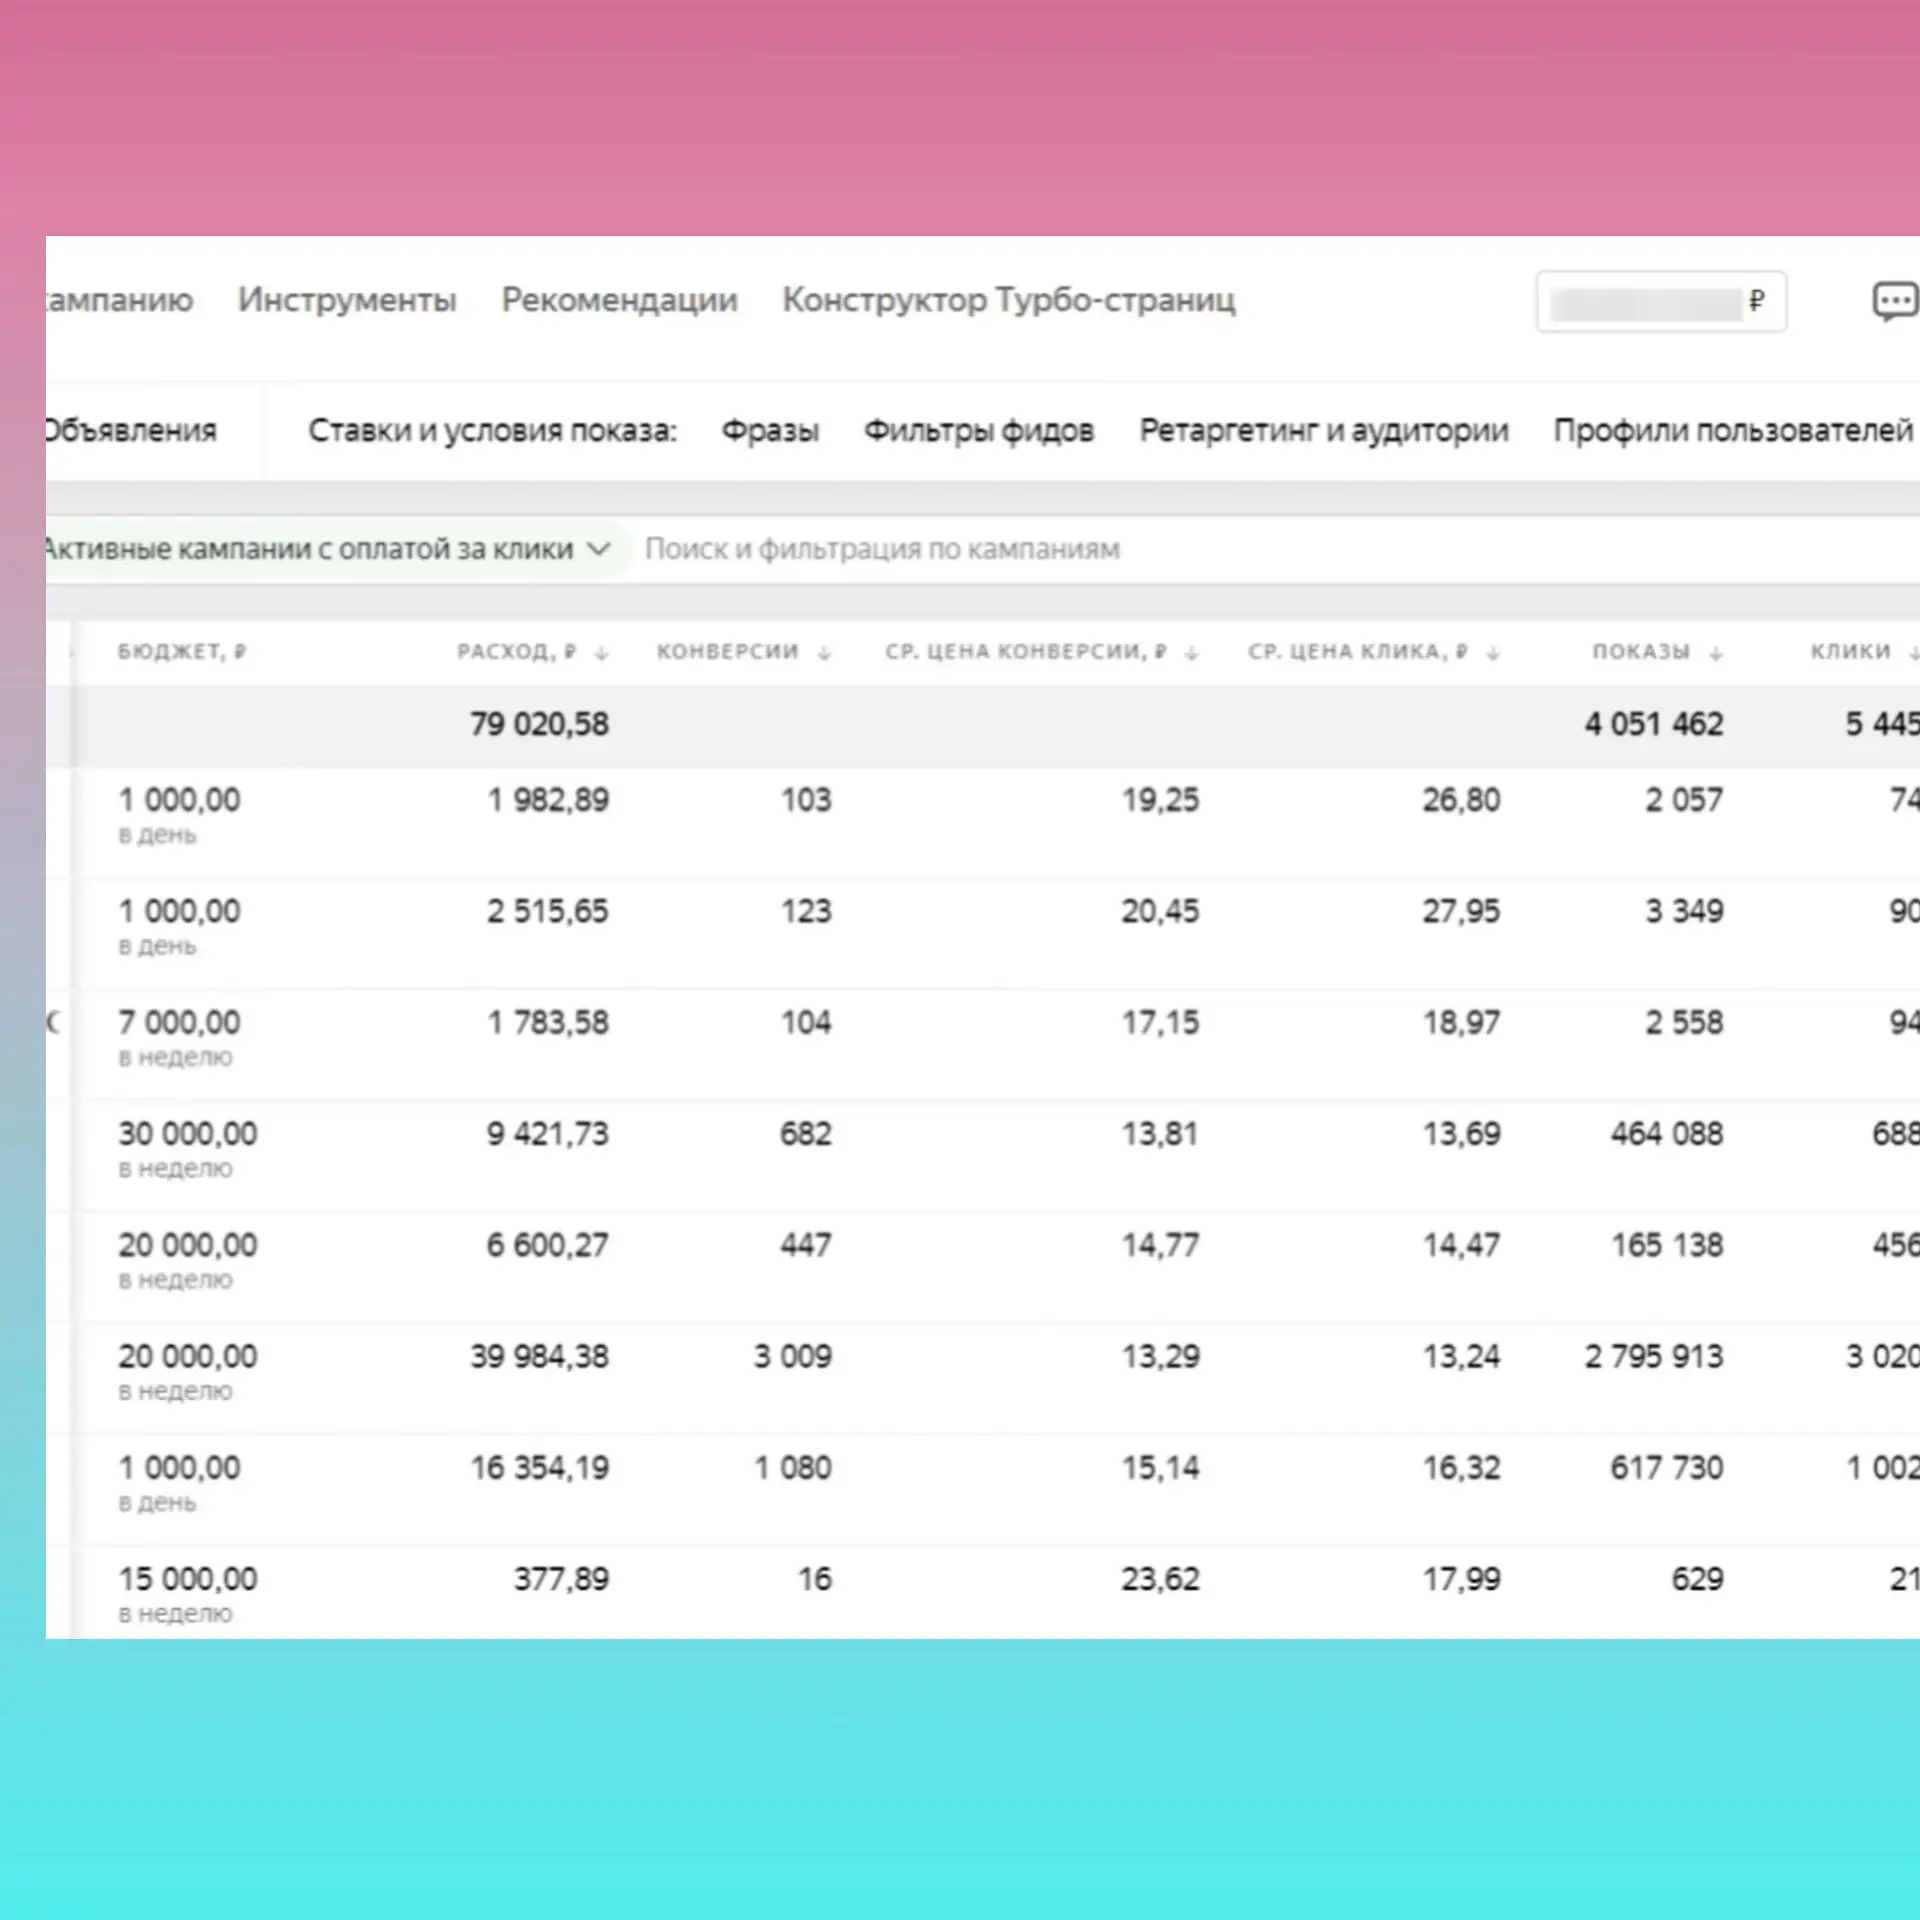Click budget 7 000,00 в неделю
Viewport: 1920px width, 1920px height.
tap(180, 1037)
